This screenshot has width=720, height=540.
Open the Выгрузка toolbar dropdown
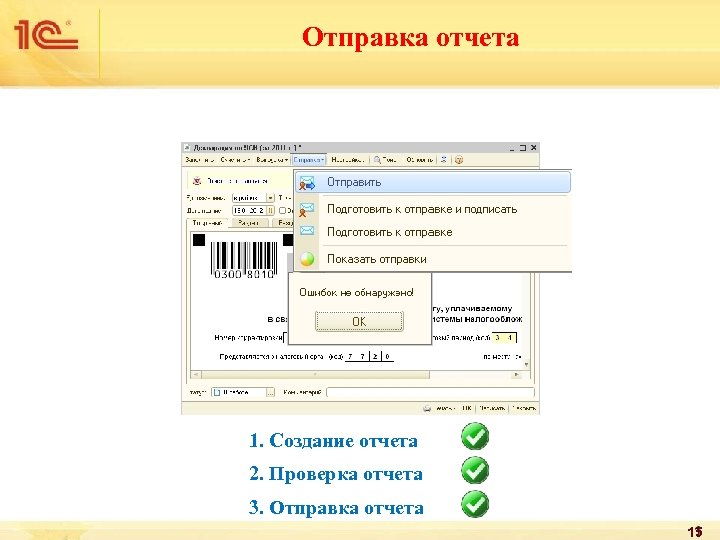[x=272, y=160]
